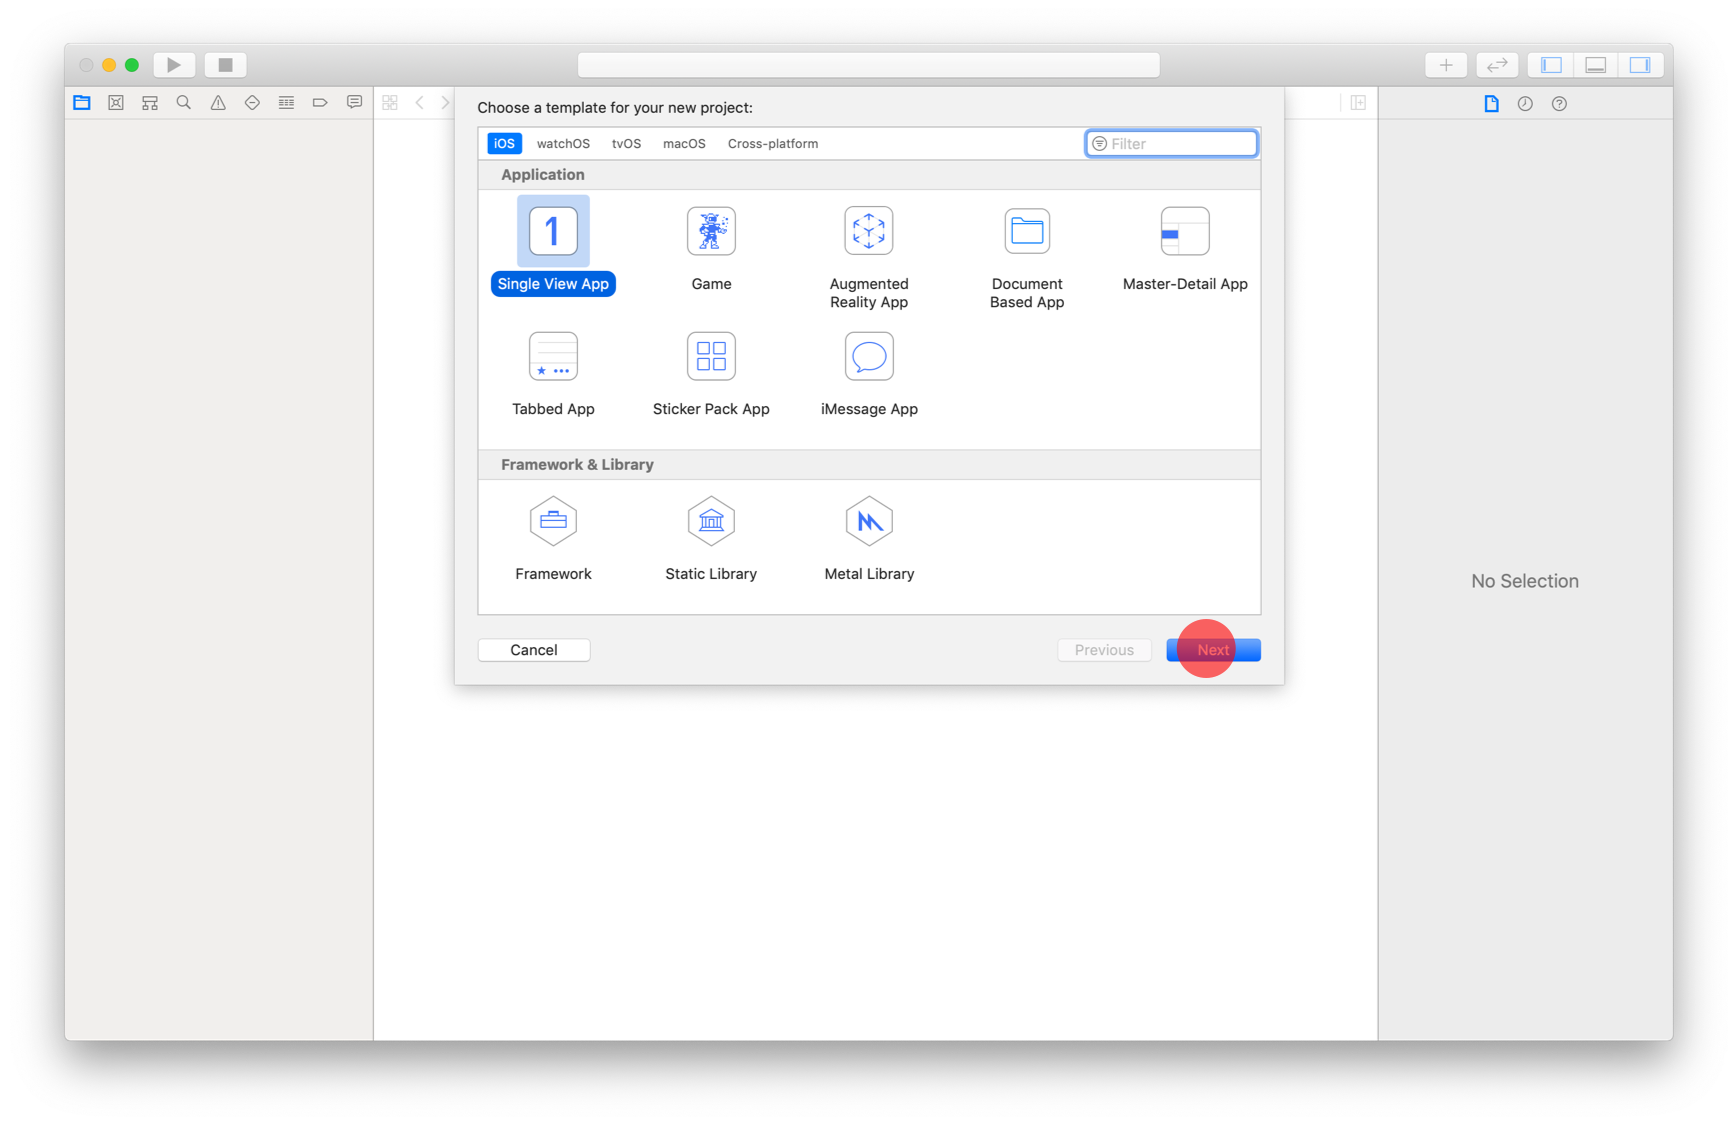Open the Find navigator magnifier

(184, 103)
